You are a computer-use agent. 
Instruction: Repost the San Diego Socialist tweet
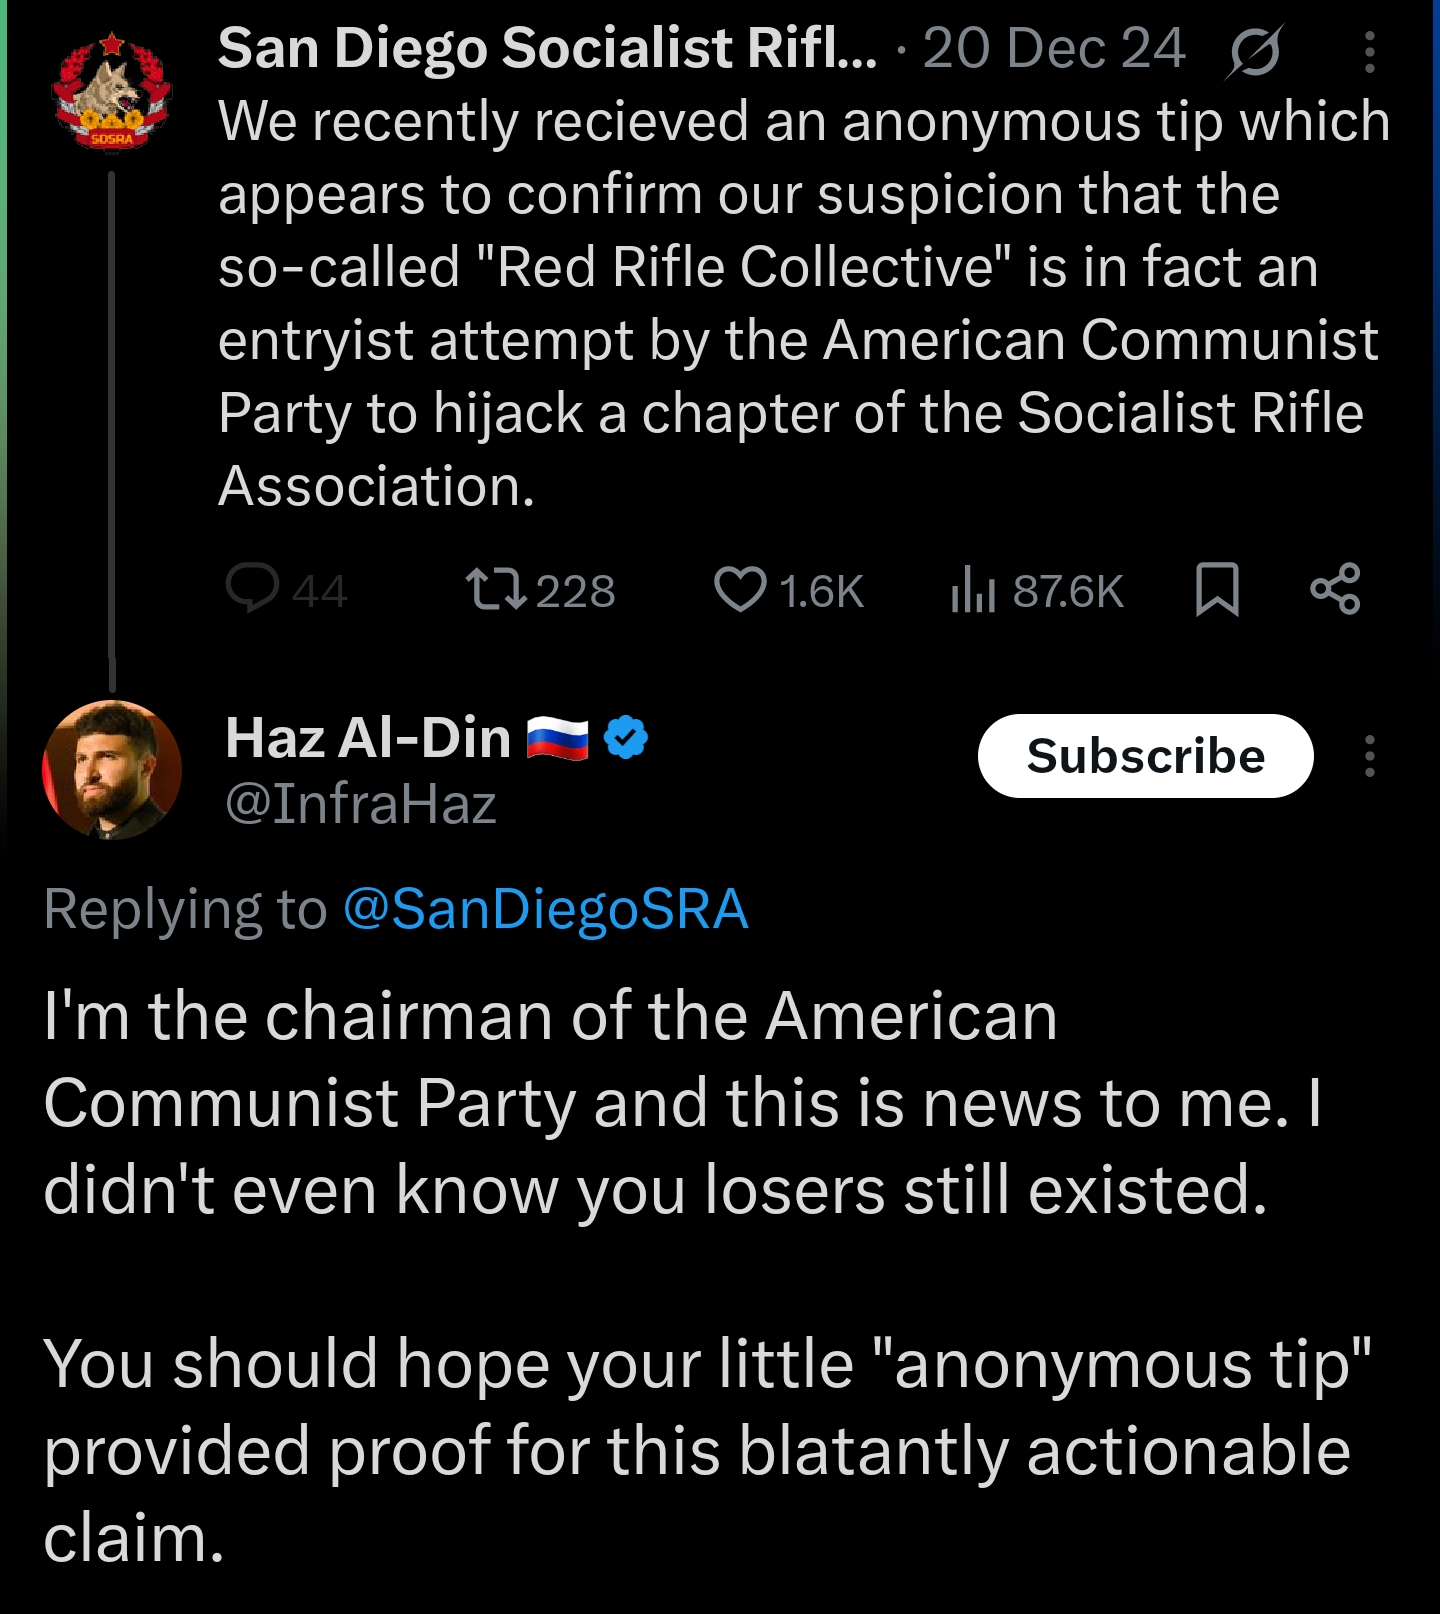pos(496,589)
